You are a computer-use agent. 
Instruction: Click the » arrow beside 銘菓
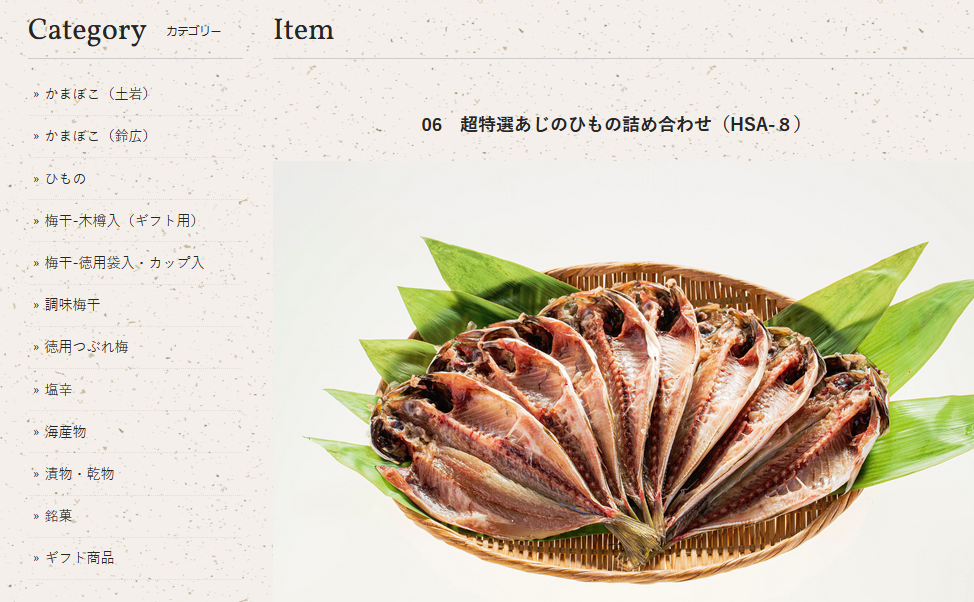click(36, 516)
